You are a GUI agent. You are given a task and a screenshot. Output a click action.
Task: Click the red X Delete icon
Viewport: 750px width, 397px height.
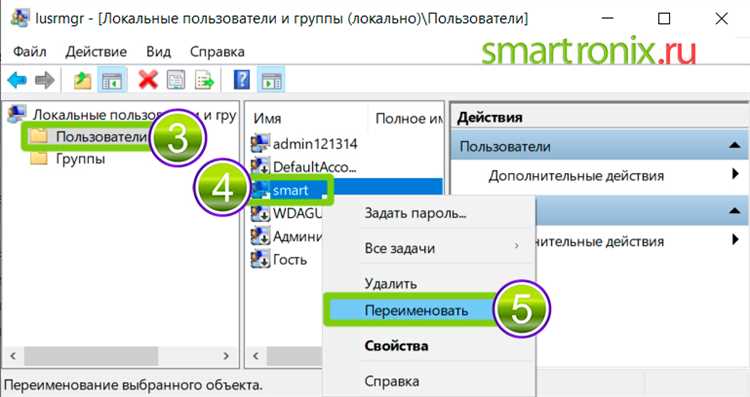(x=148, y=80)
